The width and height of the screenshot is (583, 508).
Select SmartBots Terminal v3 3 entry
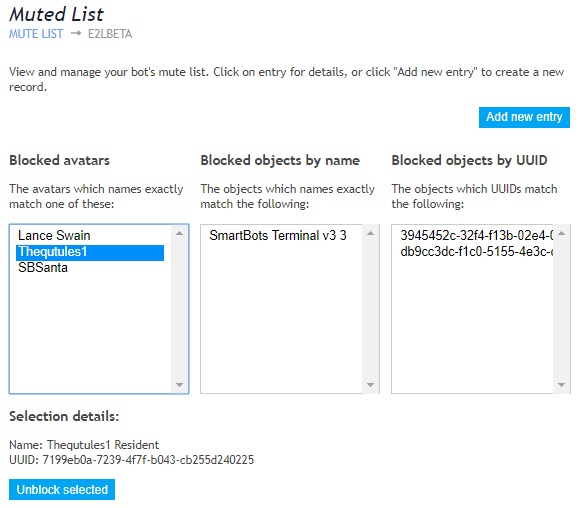pyautogui.click(x=281, y=235)
